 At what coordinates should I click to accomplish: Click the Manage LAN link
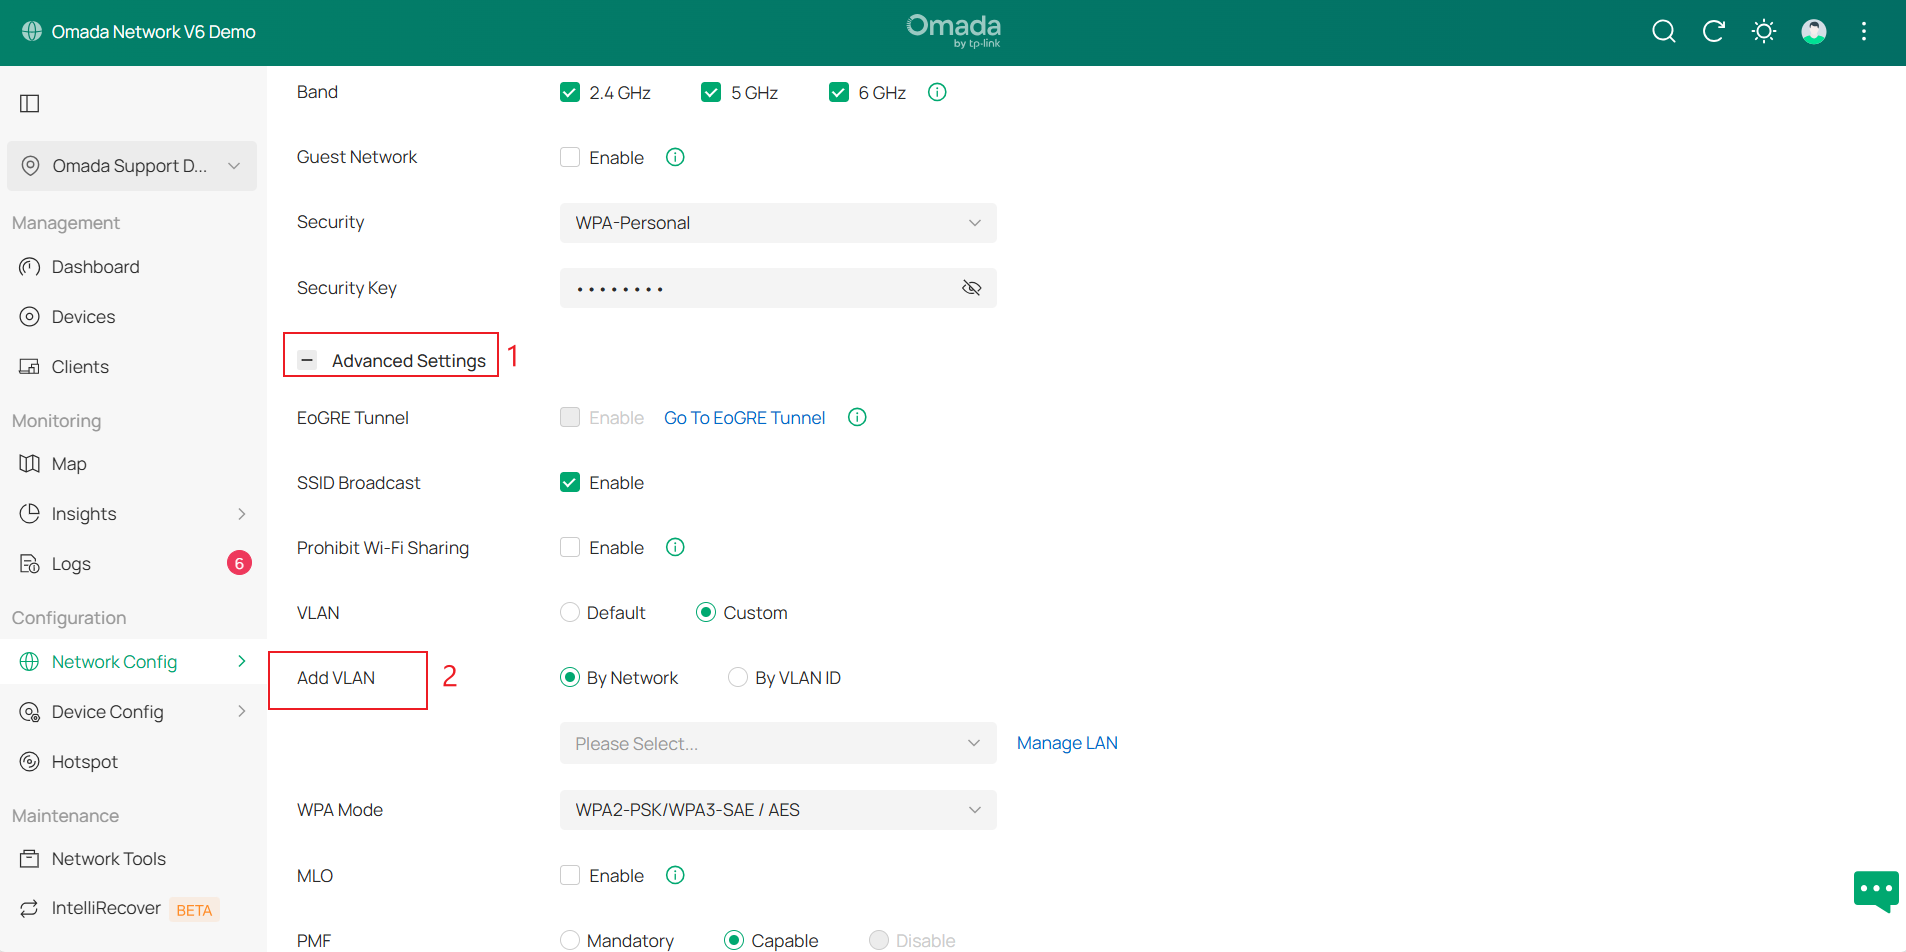tap(1066, 742)
